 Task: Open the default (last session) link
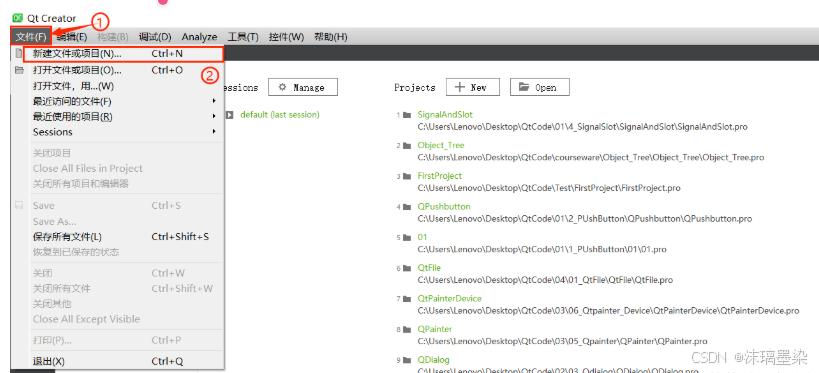coord(279,114)
